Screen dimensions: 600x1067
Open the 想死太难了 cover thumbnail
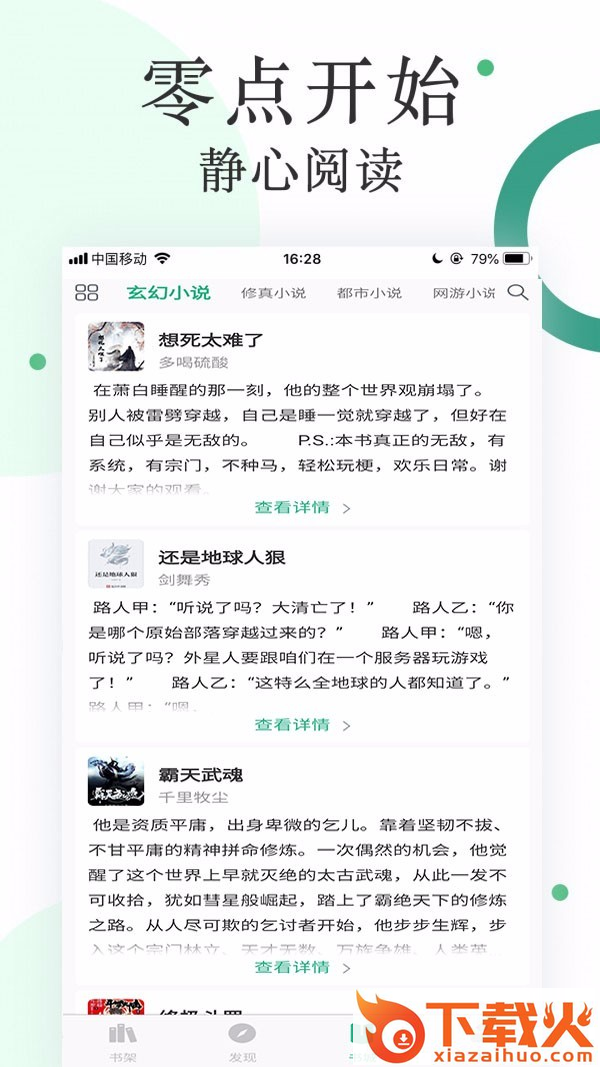point(116,346)
